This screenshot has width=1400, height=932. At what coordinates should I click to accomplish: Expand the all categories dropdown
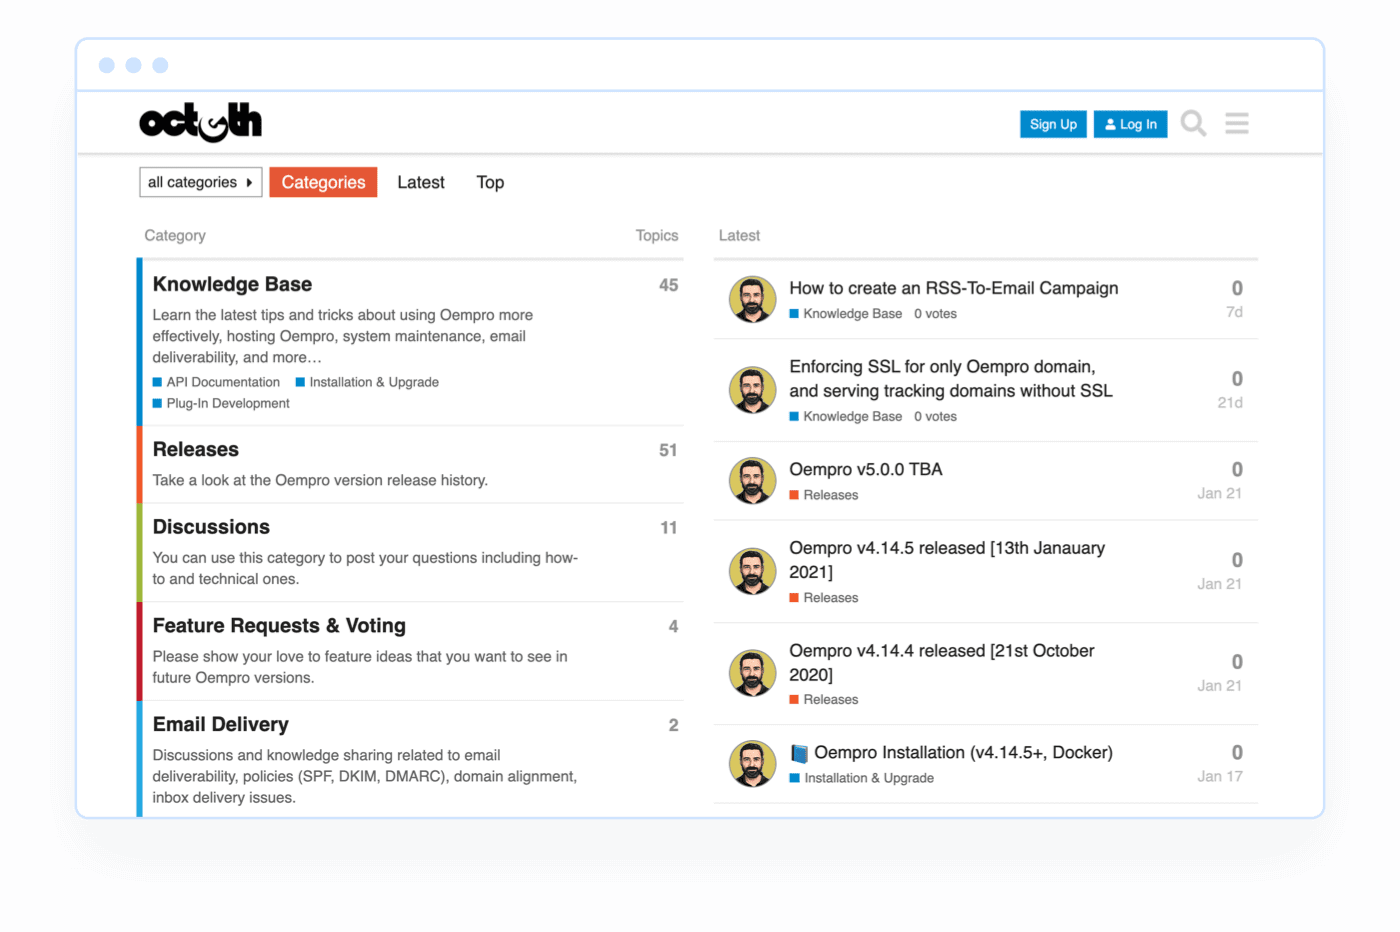click(x=200, y=182)
